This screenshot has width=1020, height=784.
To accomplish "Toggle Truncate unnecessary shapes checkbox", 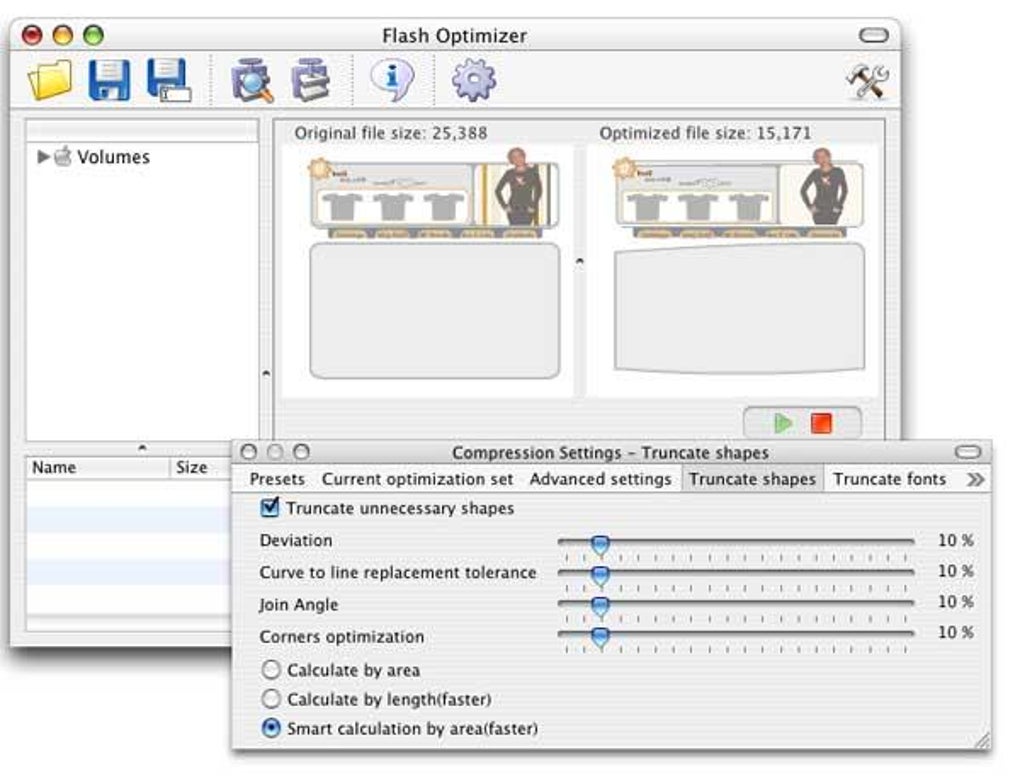I will point(269,507).
